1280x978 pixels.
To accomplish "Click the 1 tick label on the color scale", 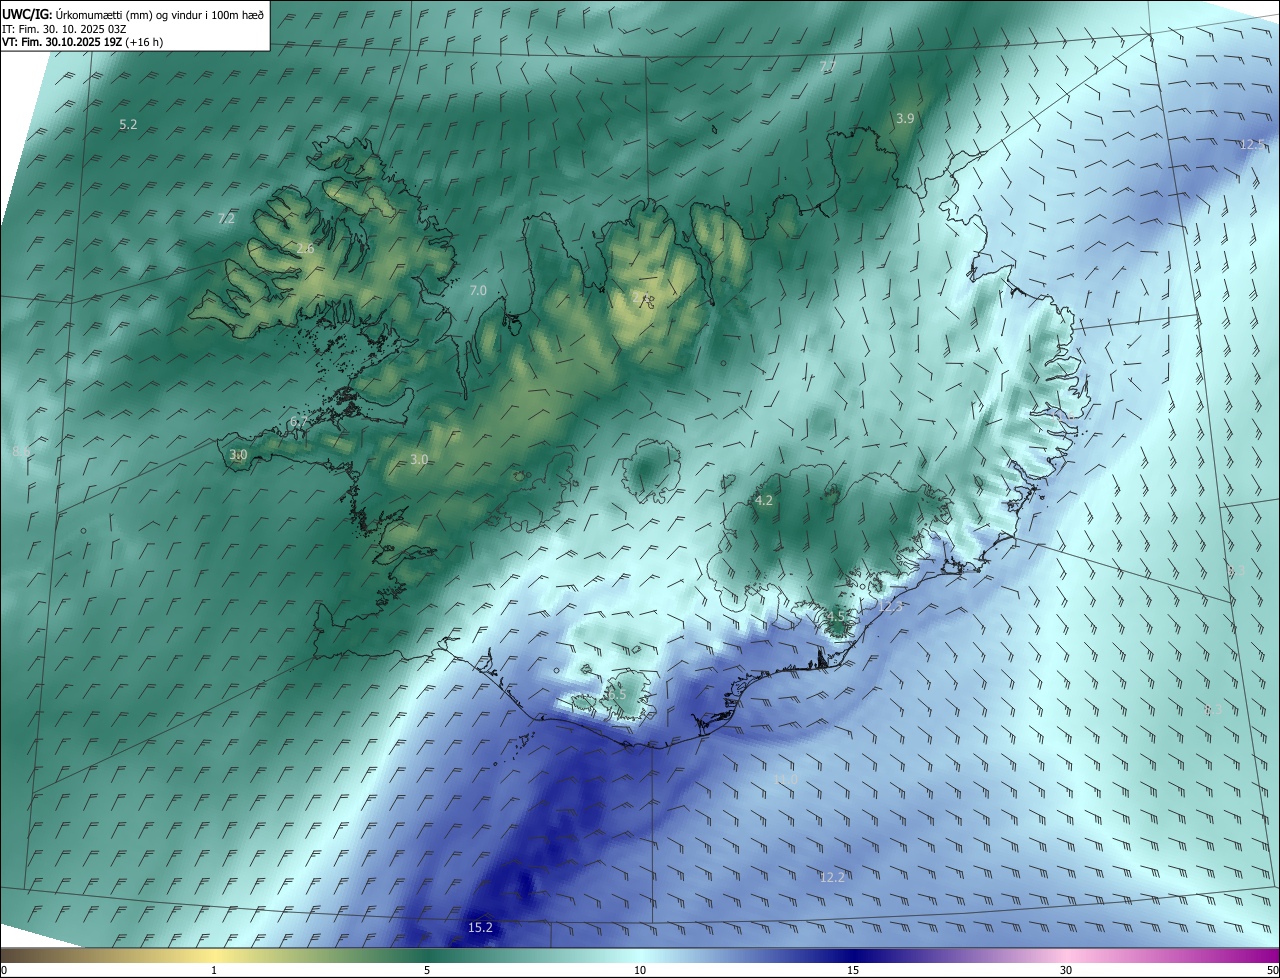I will click(x=214, y=970).
